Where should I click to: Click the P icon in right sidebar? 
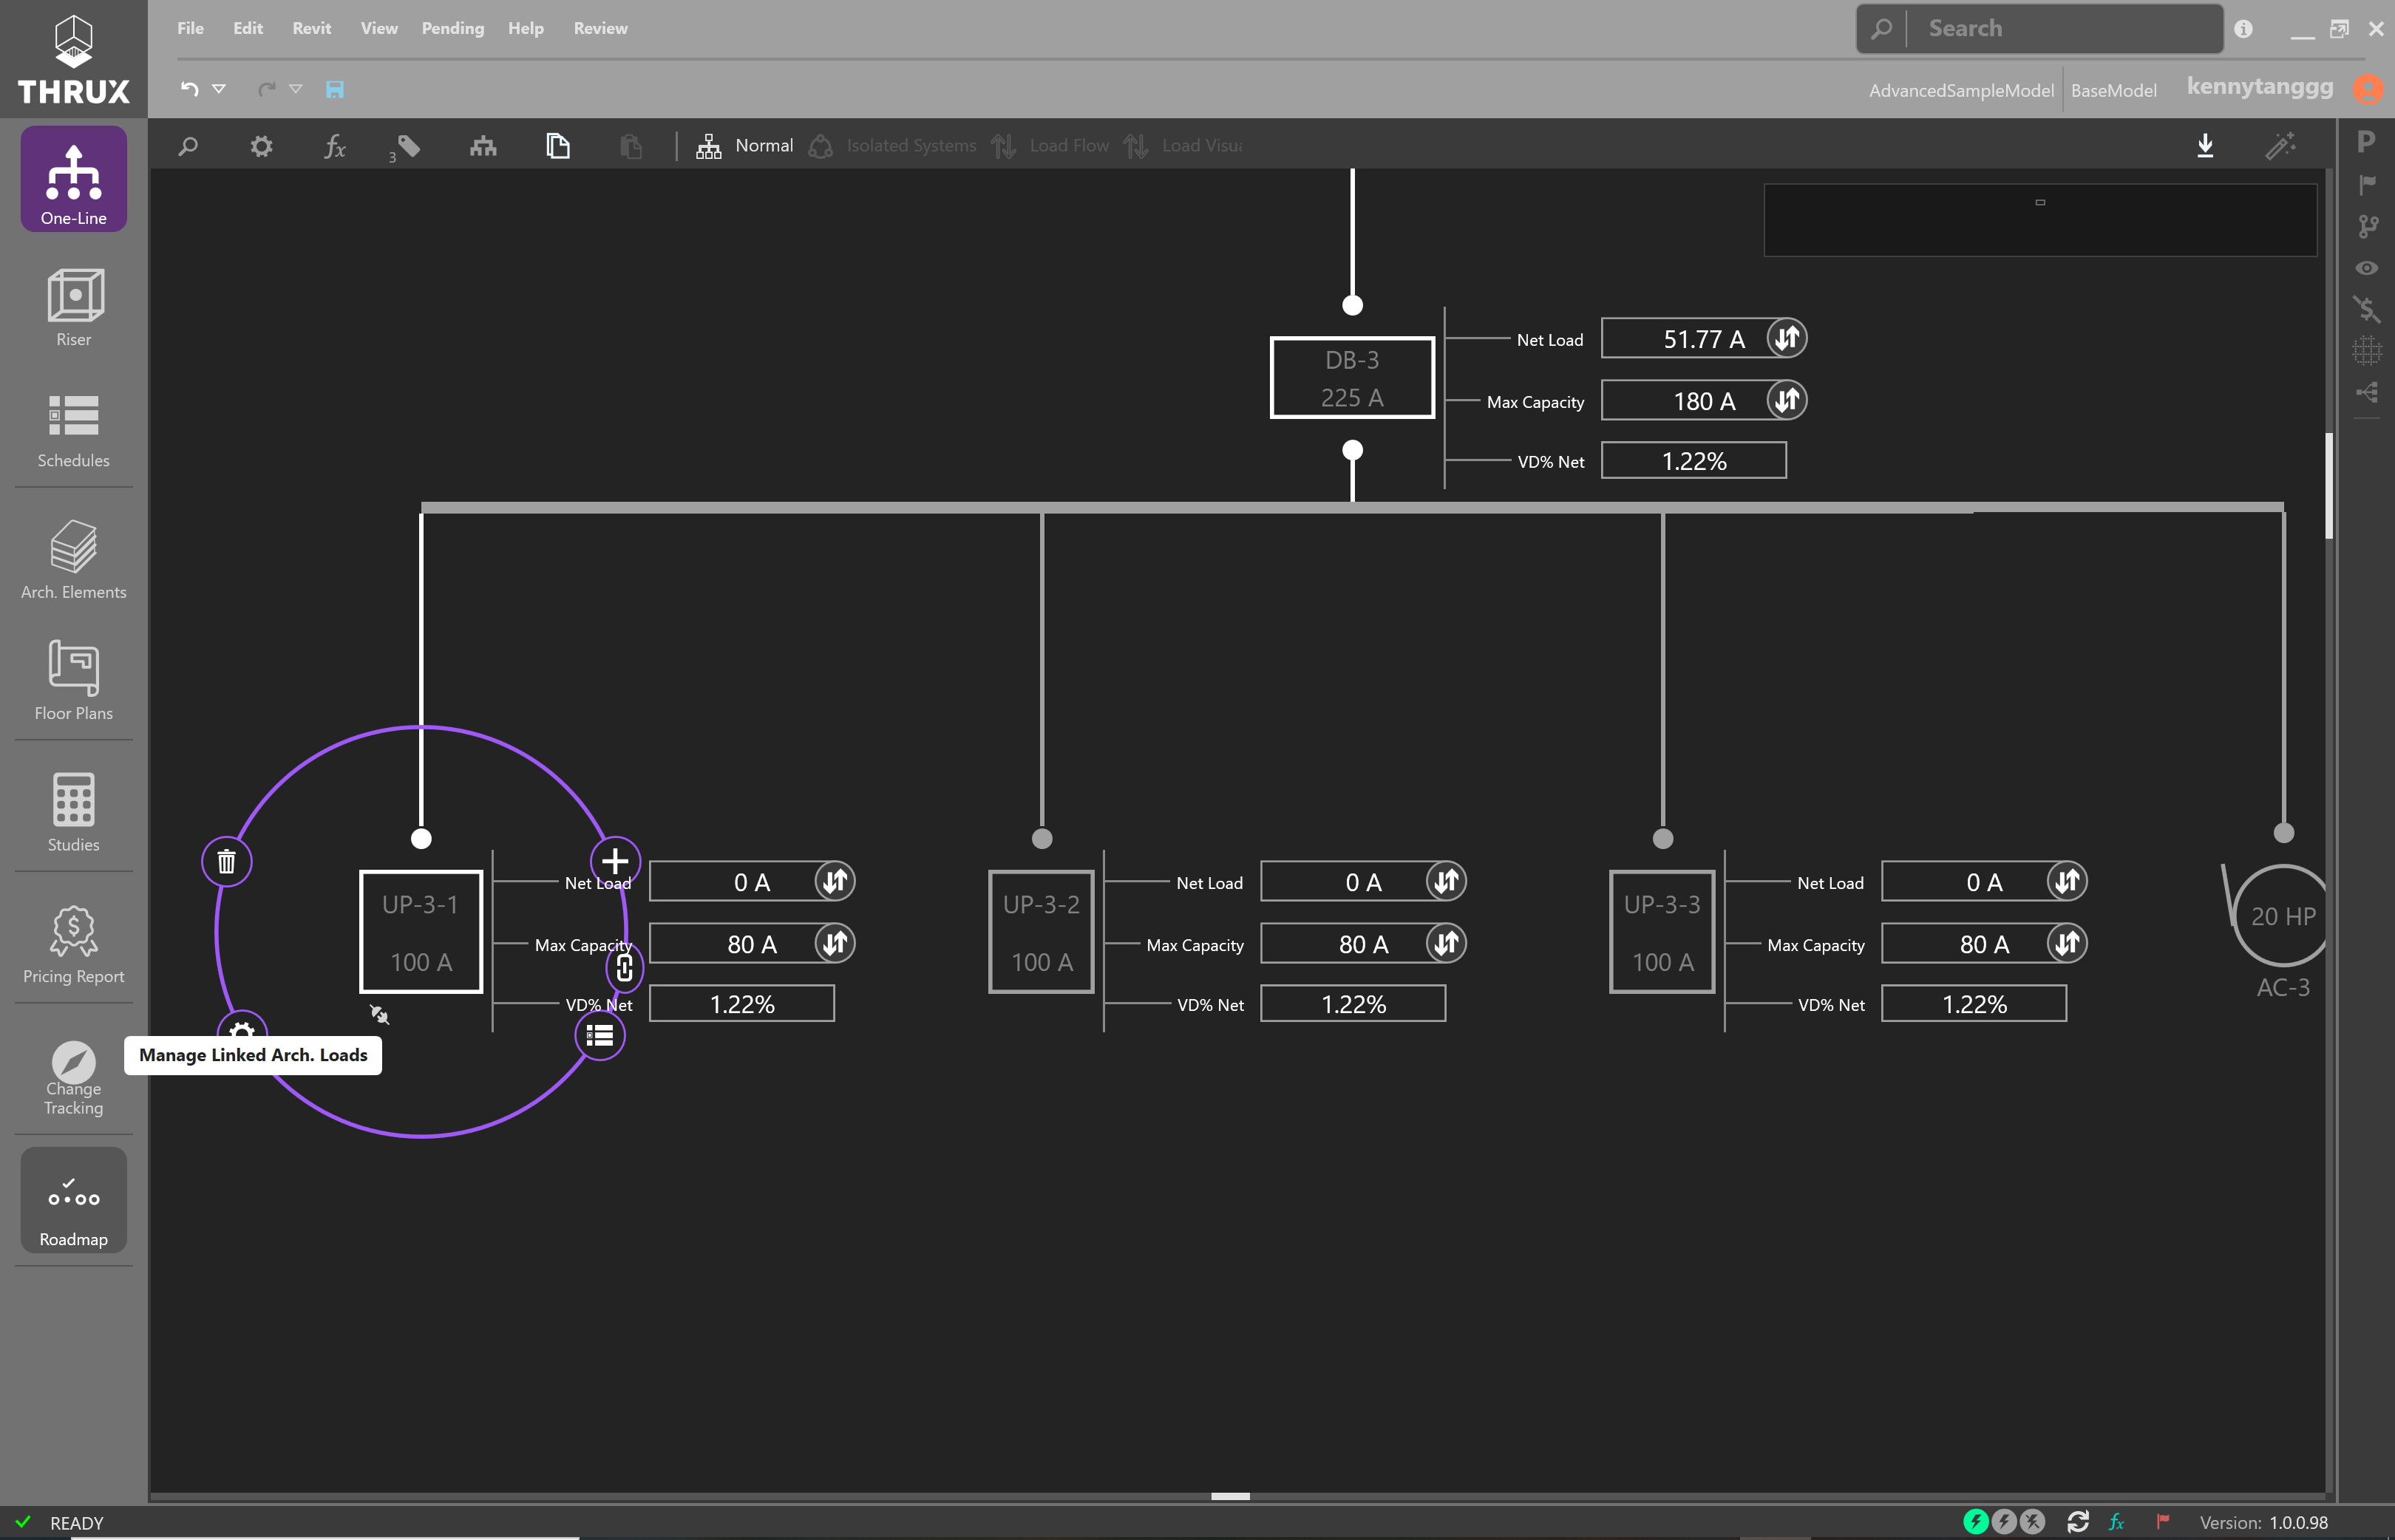[2366, 141]
